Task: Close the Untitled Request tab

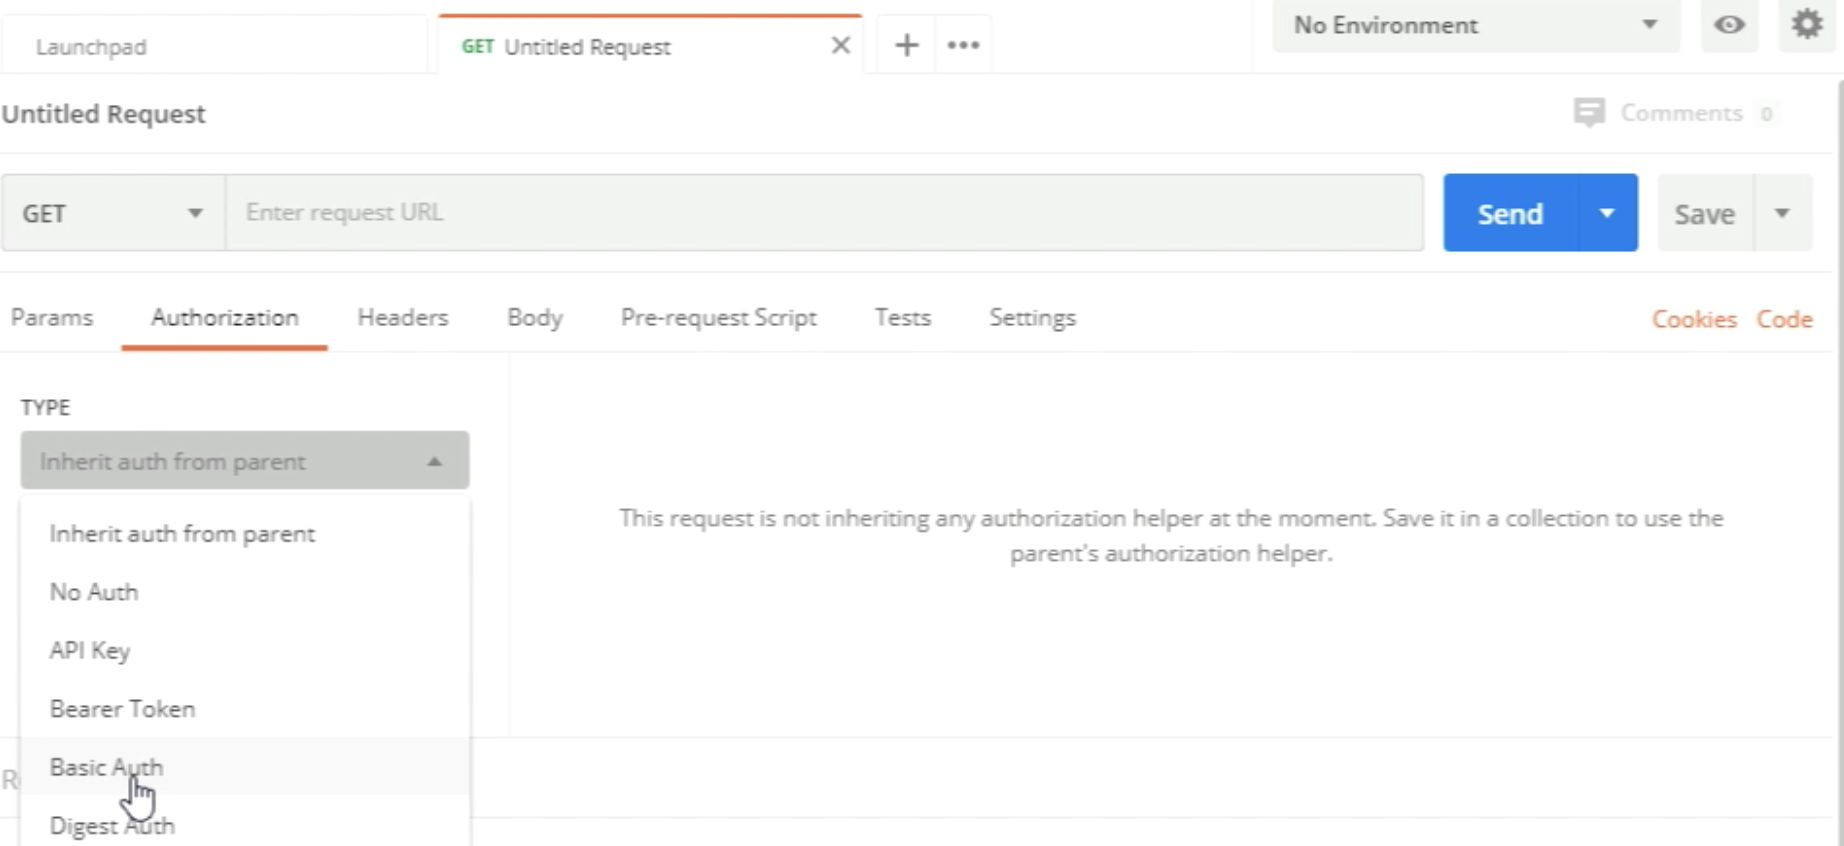Action: tap(841, 45)
